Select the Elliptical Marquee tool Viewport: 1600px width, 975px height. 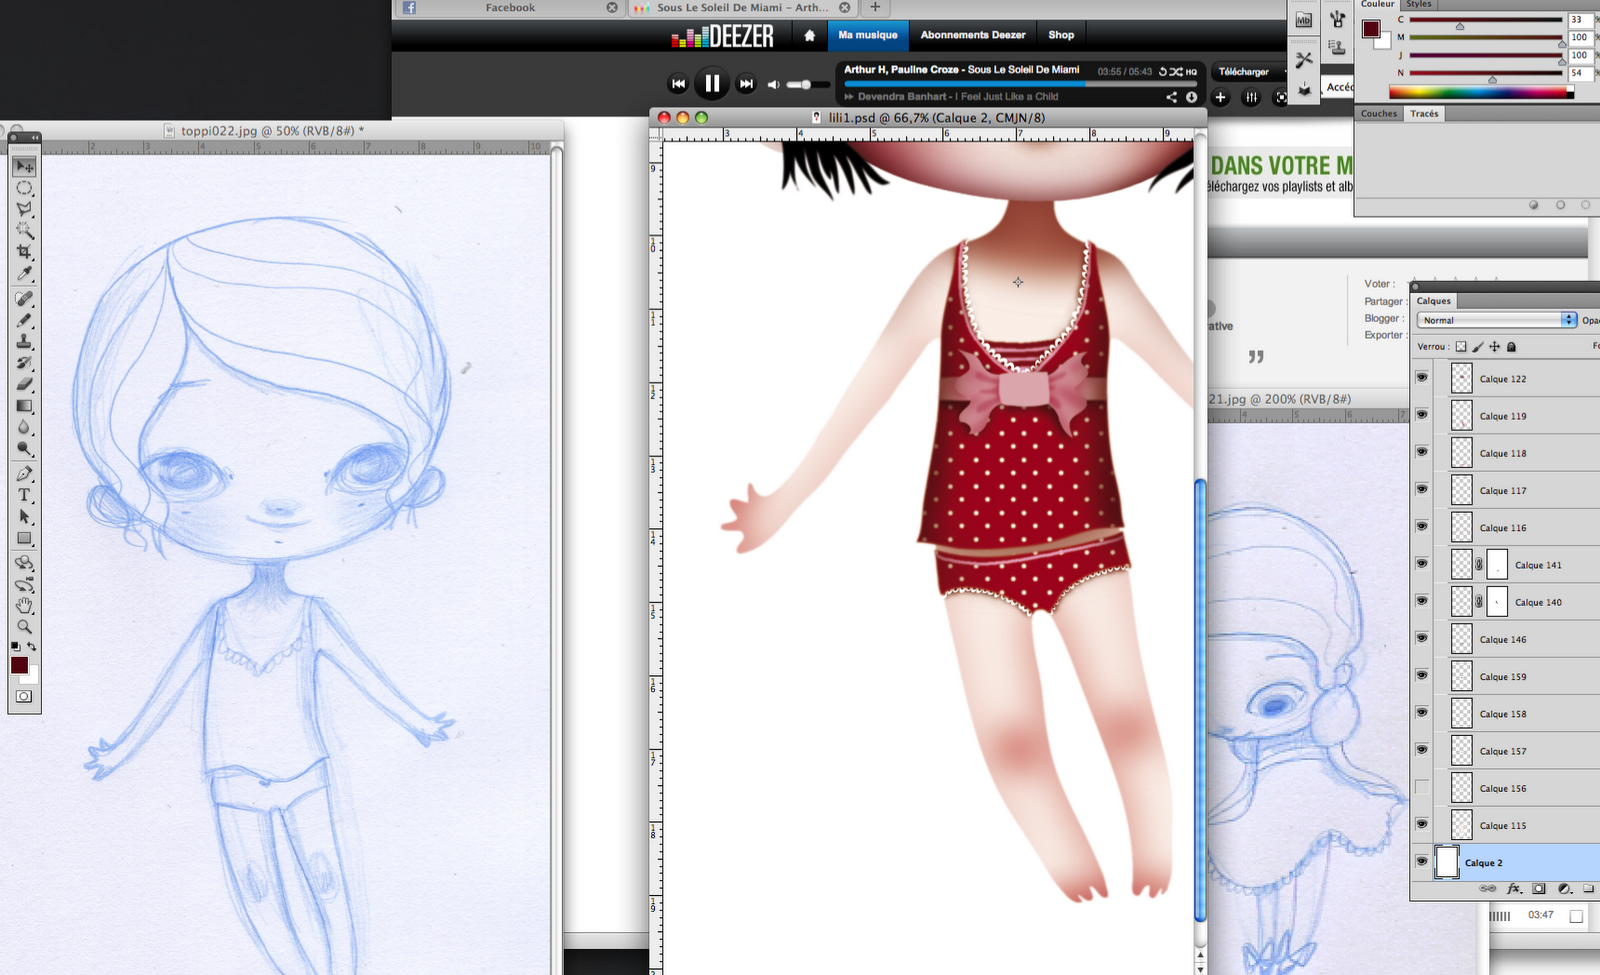point(25,188)
